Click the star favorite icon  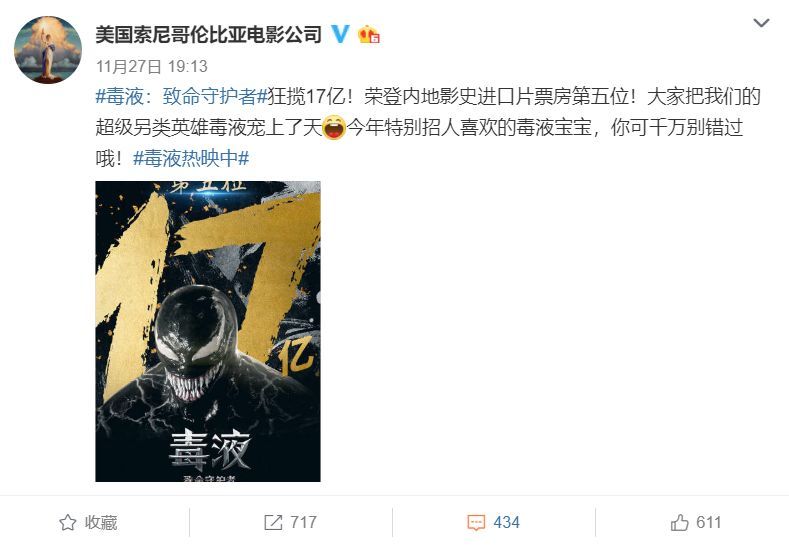tap(67, 522)
